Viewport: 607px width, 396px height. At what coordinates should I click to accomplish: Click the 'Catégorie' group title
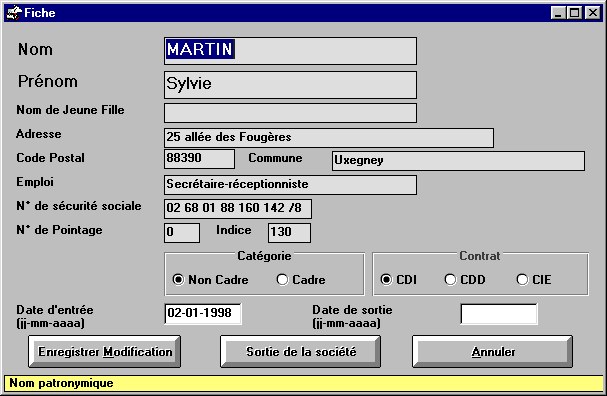point(264,256)
